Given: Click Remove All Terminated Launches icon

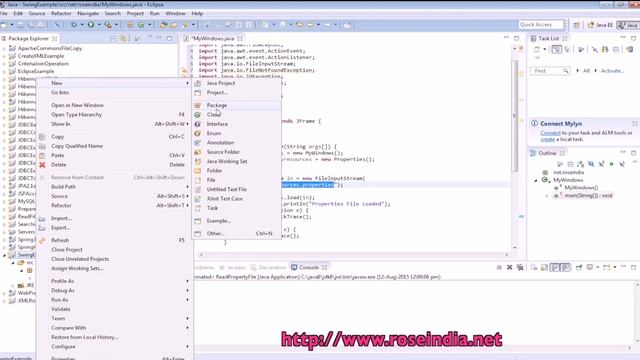Looking at the screenshot, I should tap(520, 267).
